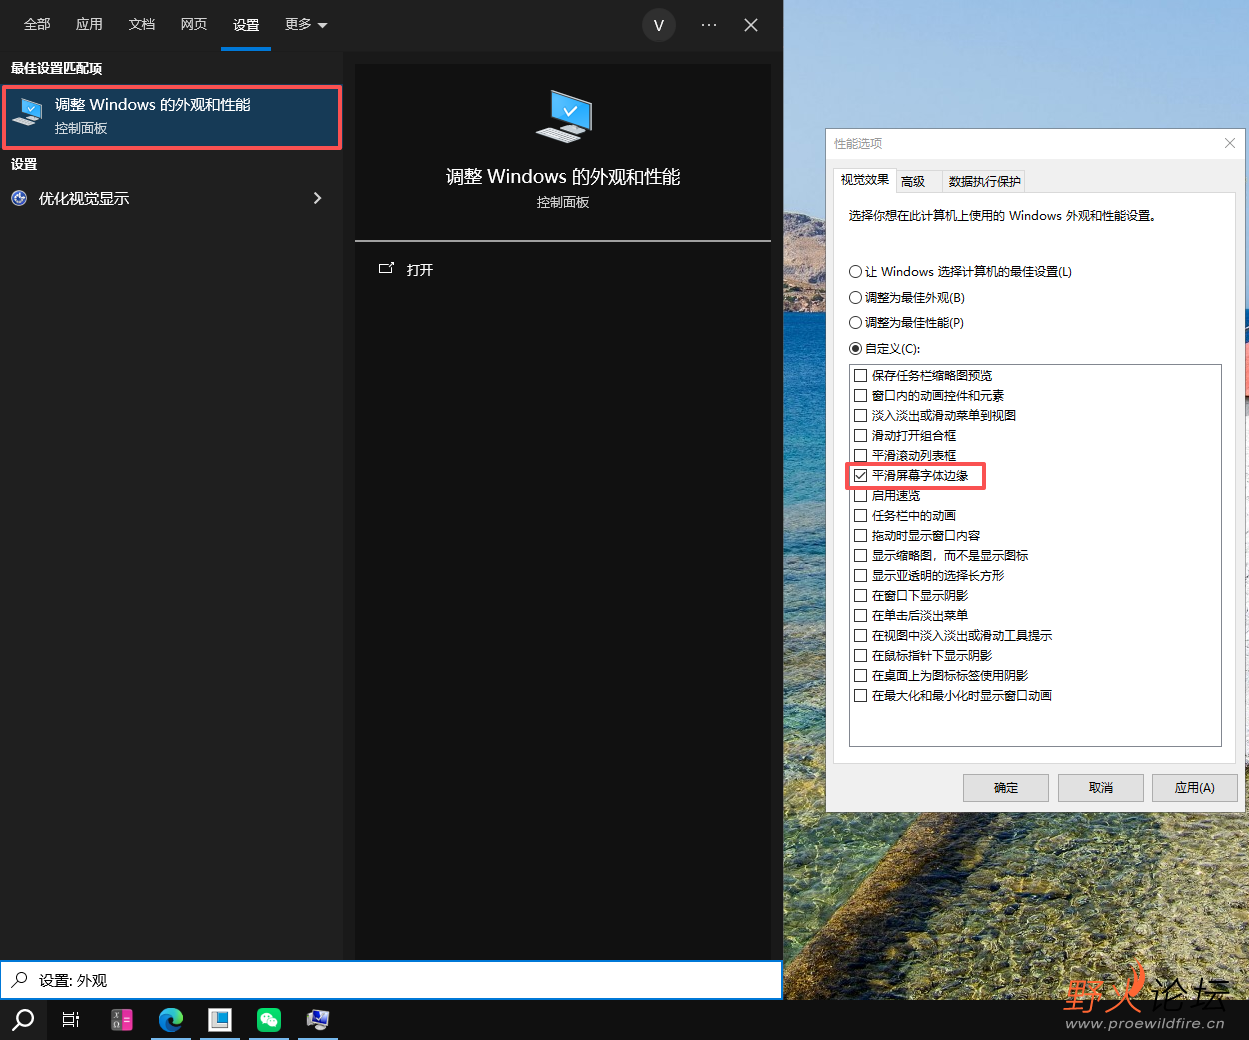Enable 启用速览 checkbox

(860, 495)
